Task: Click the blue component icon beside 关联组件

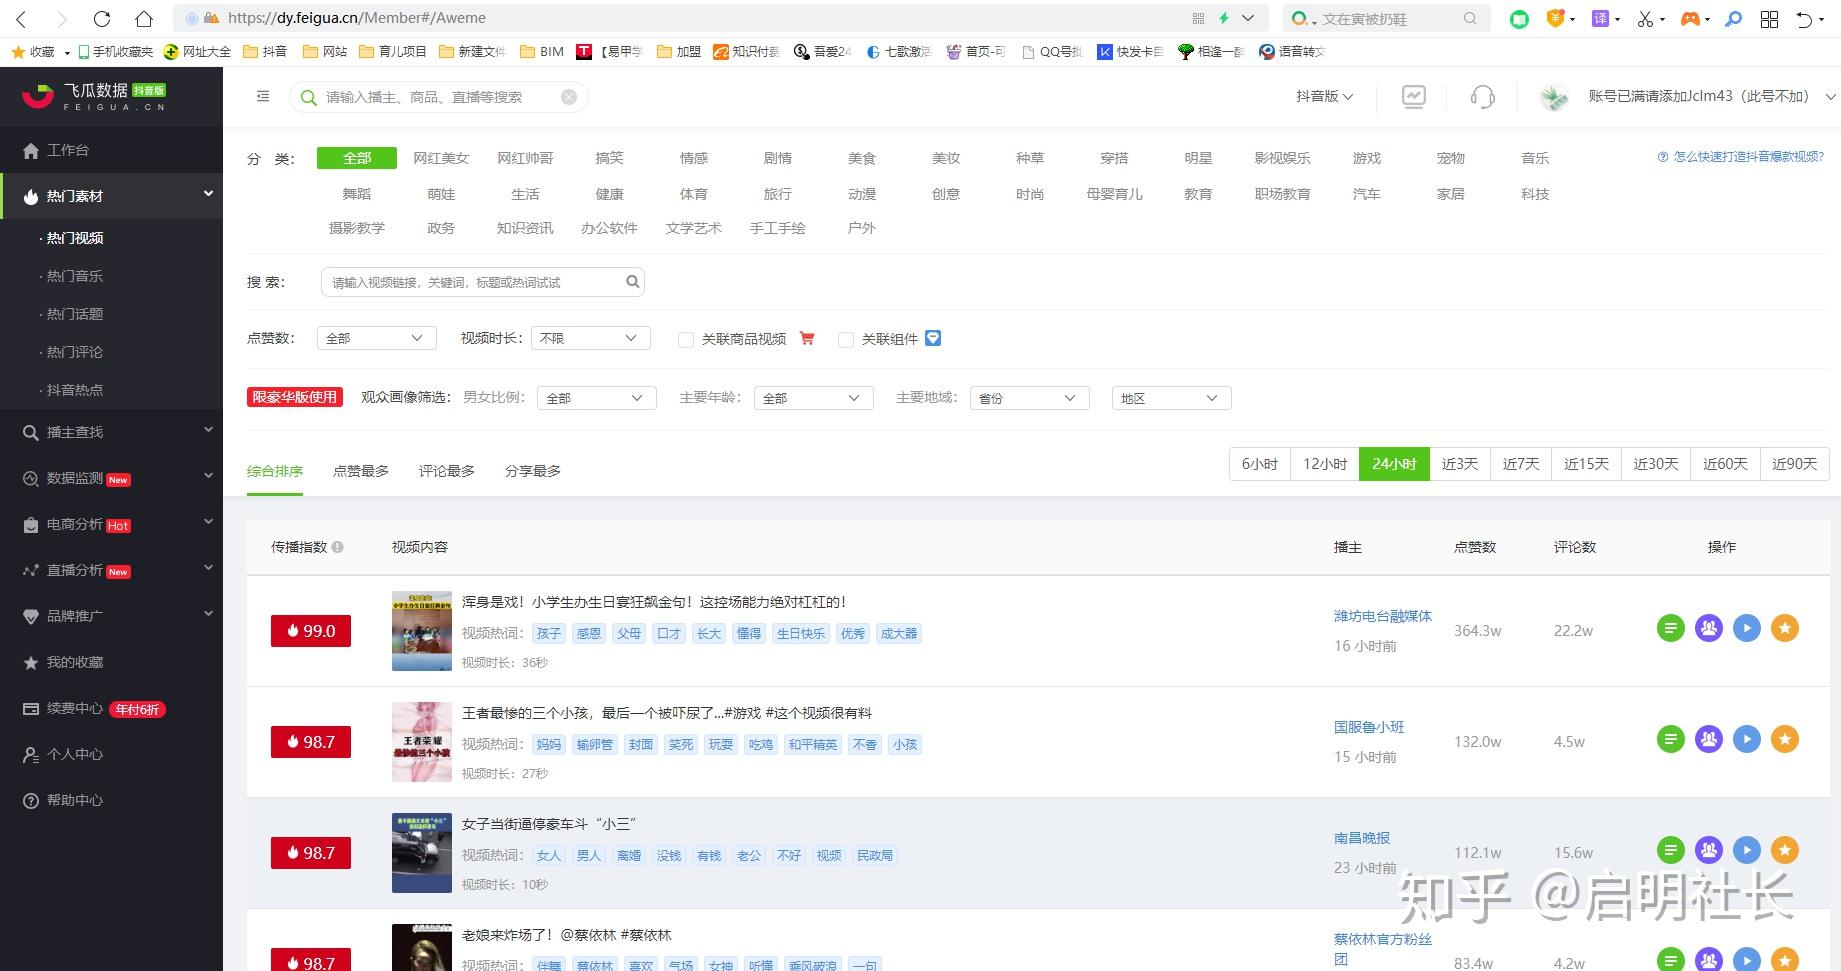Action: [933, 338]
